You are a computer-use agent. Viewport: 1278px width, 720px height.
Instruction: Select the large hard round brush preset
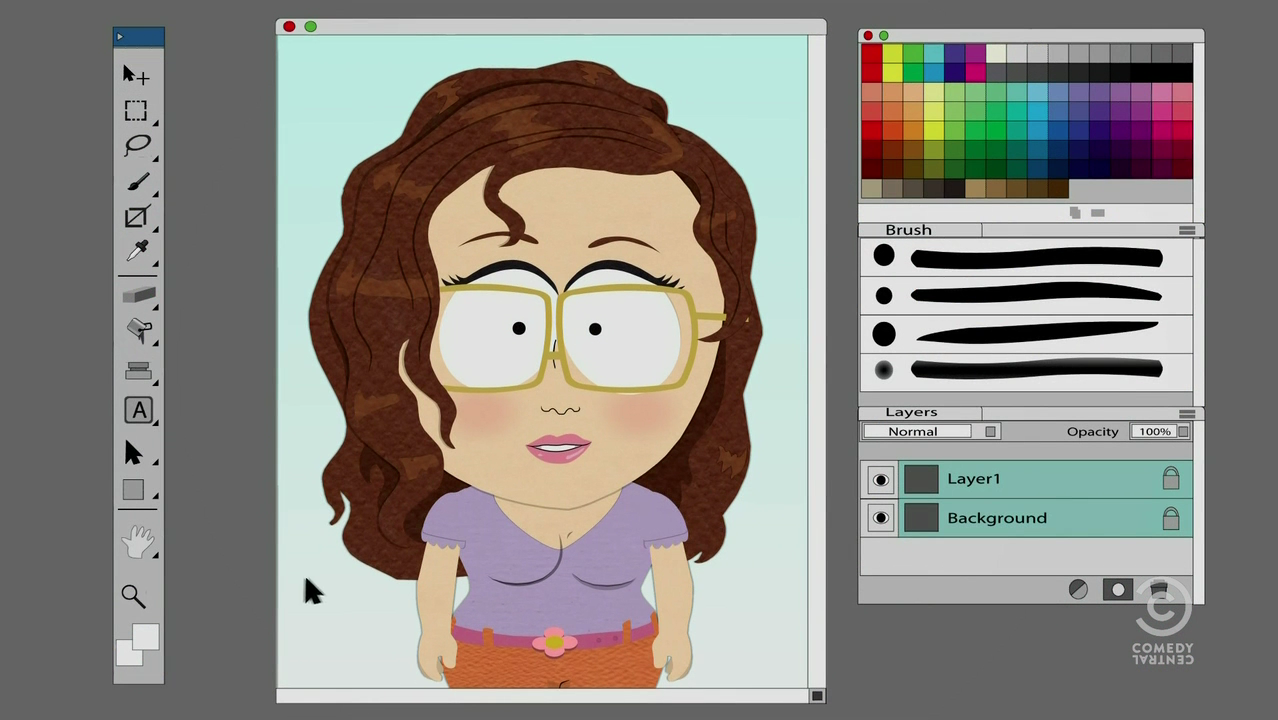(x=884, y=256)
